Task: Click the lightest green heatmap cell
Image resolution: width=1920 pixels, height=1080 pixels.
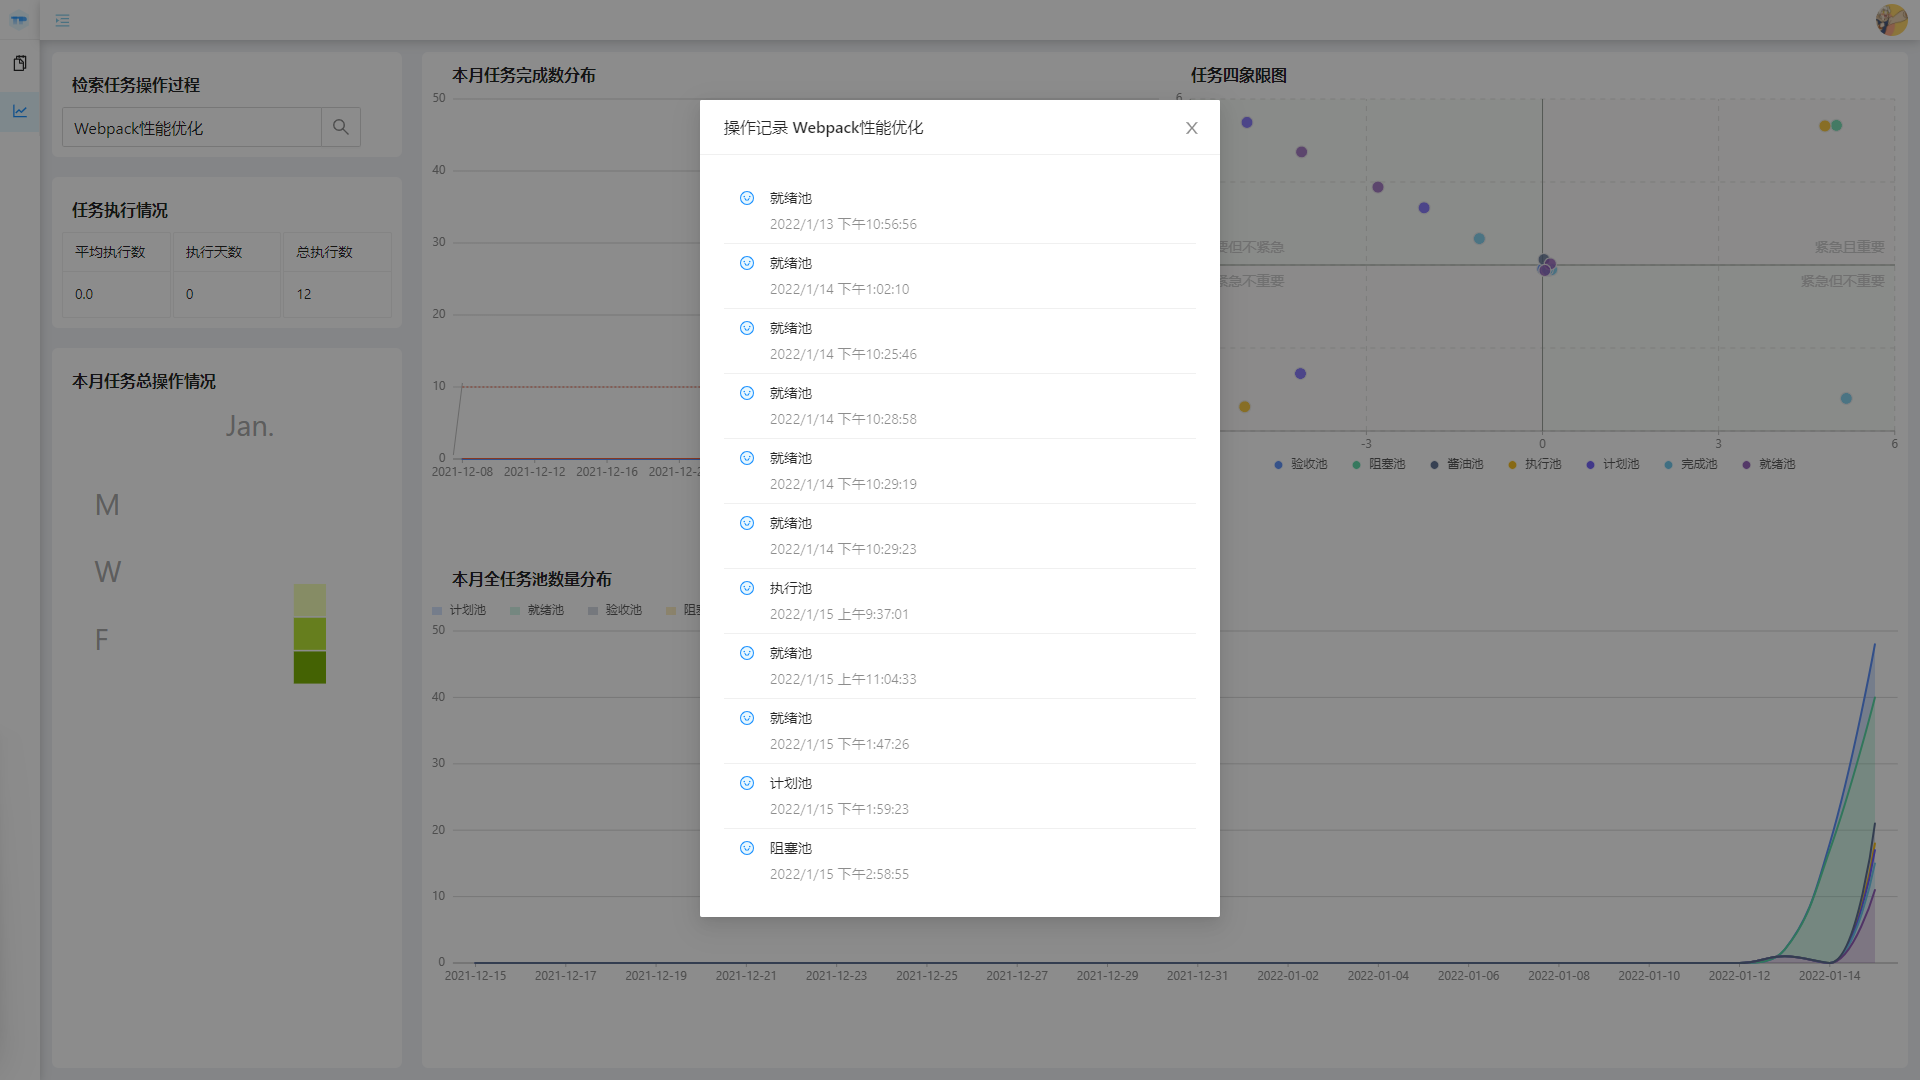Action: tap(309, 600)
